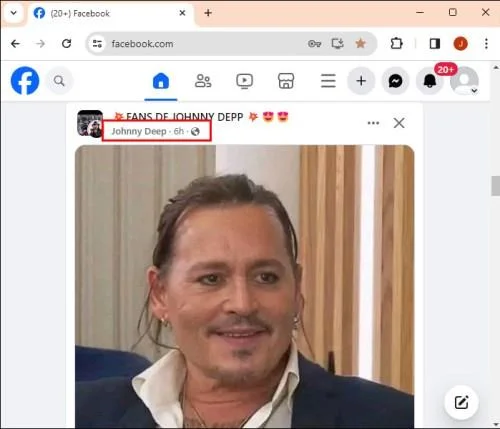500x429 pixels.
Task: Click the new message compose button
Action: click(x=462, y=402)
